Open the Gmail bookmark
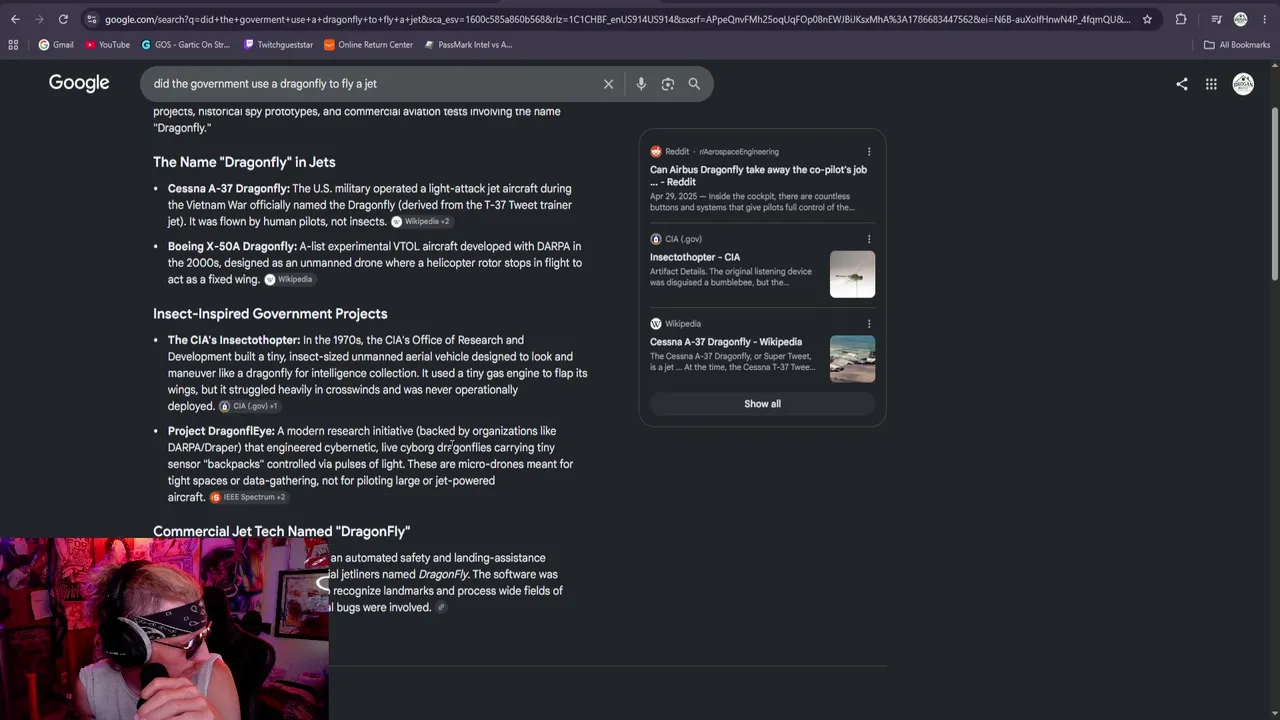 [56, 45]
